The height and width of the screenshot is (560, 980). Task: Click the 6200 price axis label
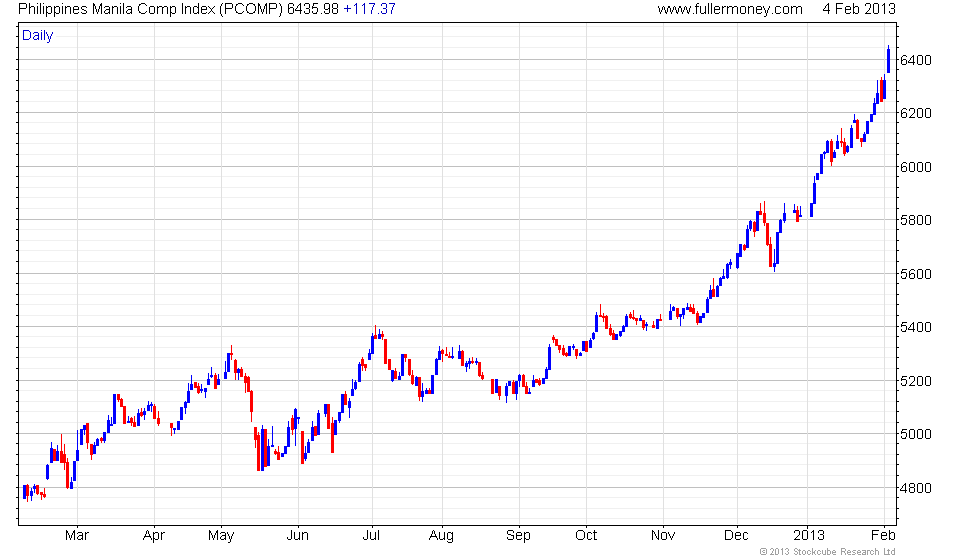[916, 113]
